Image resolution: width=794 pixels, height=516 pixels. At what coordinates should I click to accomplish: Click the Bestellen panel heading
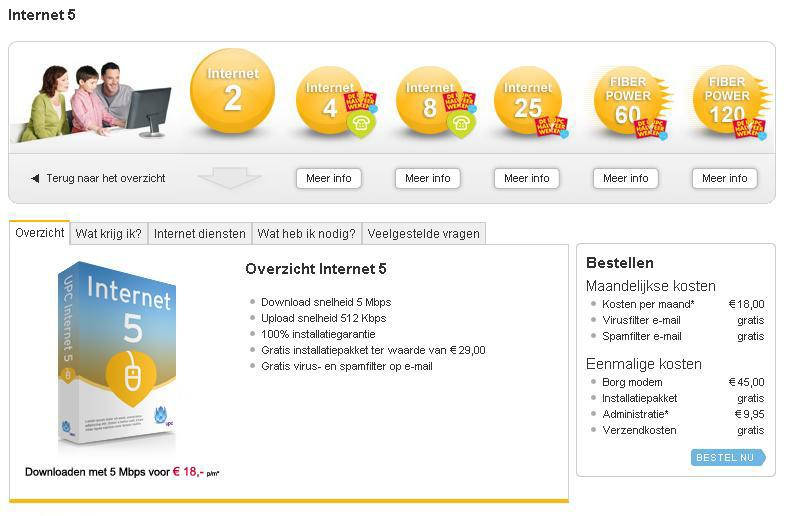pyautogui.click(x=620, y=263)
